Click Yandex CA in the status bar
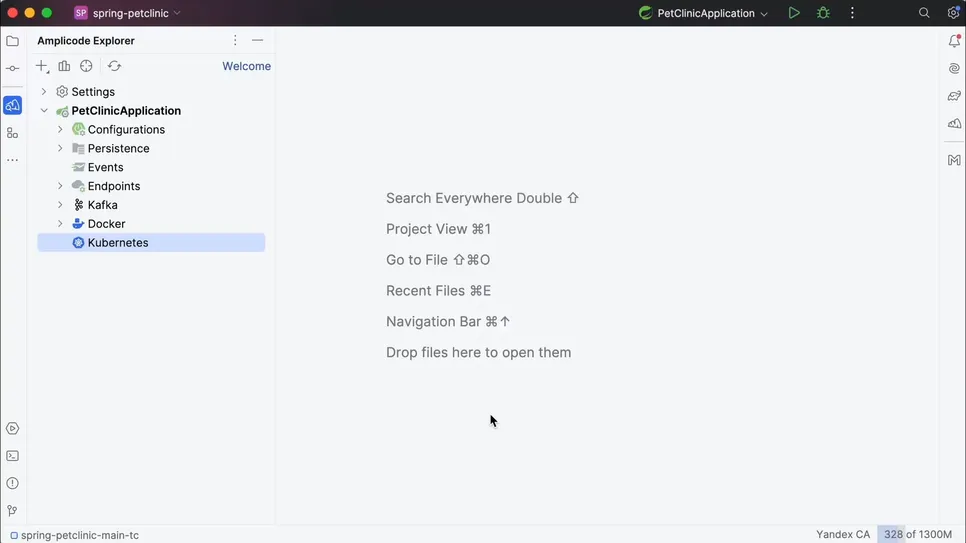The height and width of the screenshot is (543, 966). click(843, 534)
